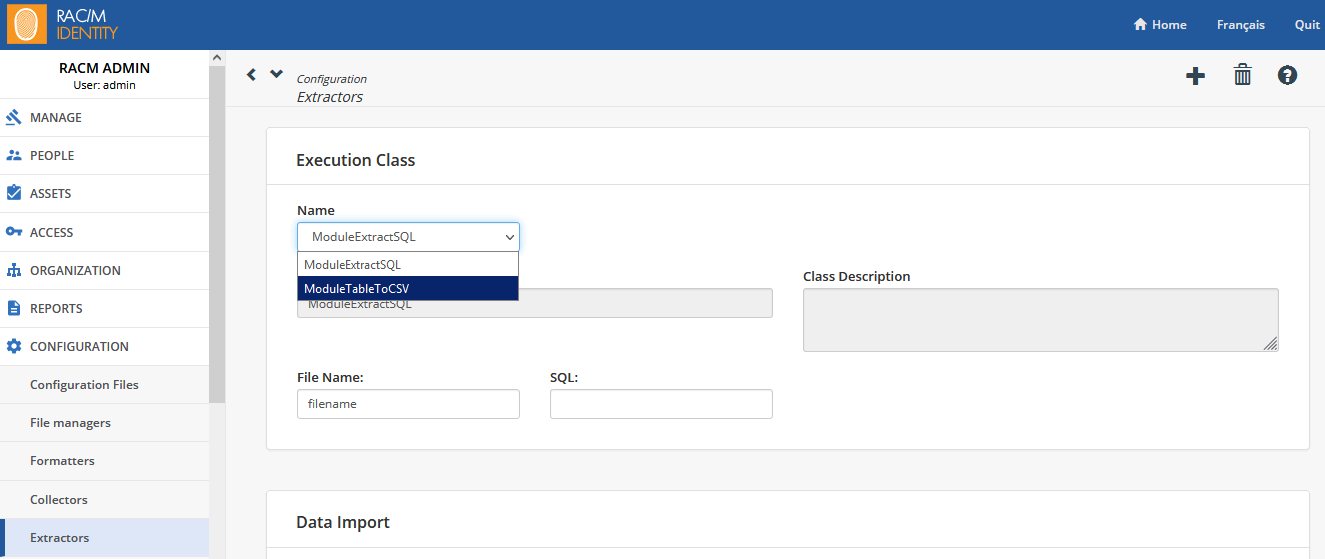1325x559 pixels.
Task: Click the Assets clipboard icon
Action: click(14, 193)
